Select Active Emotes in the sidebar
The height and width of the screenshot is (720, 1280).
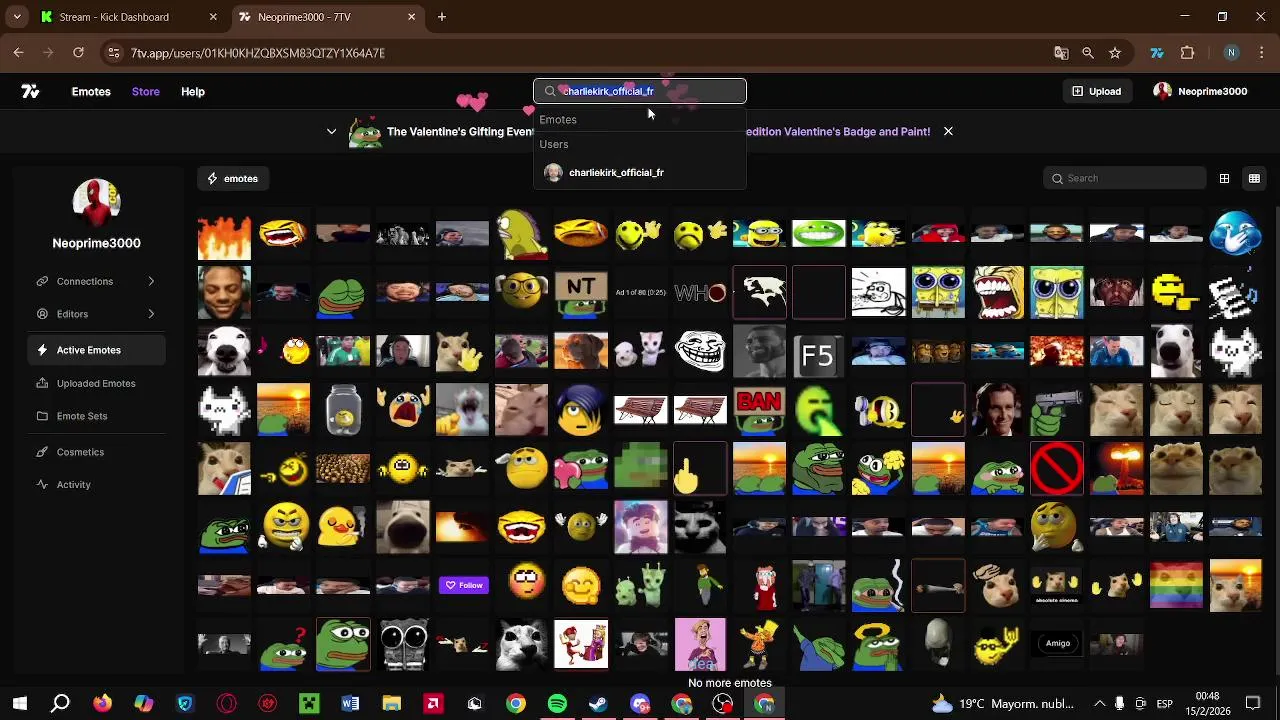tap(96, 350)
